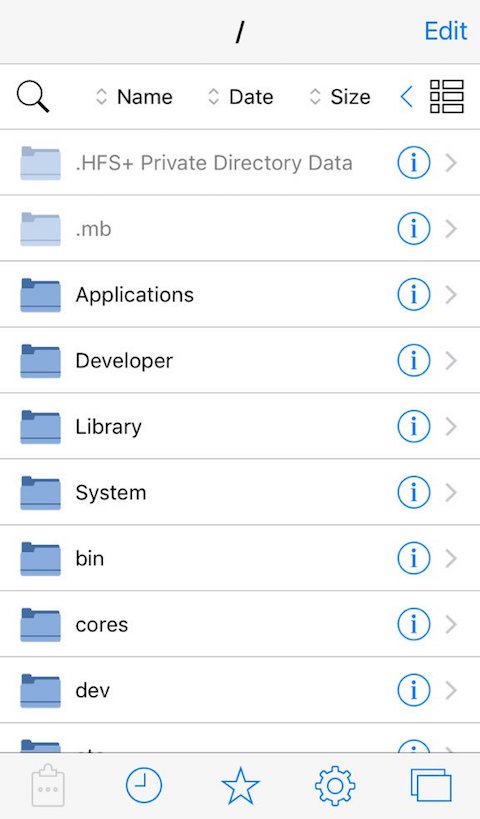Collapse sort options with blue back chevron
Image resolution: width=480 pixels, height=819 pixels.
[406, 97]
